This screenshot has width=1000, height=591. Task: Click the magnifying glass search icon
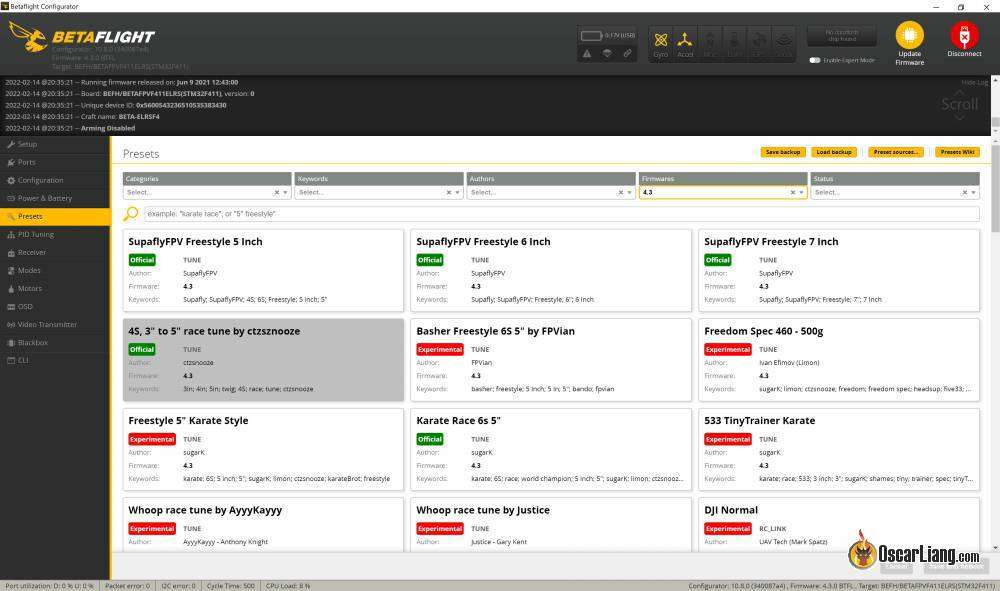131,214
